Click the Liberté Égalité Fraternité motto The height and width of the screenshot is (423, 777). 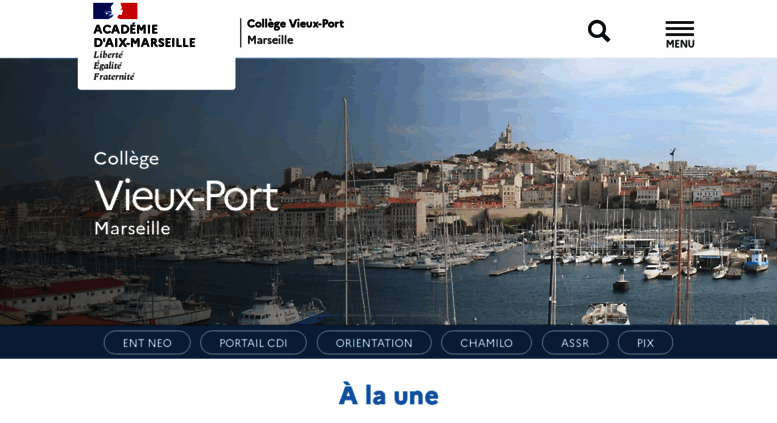point(114,65)
